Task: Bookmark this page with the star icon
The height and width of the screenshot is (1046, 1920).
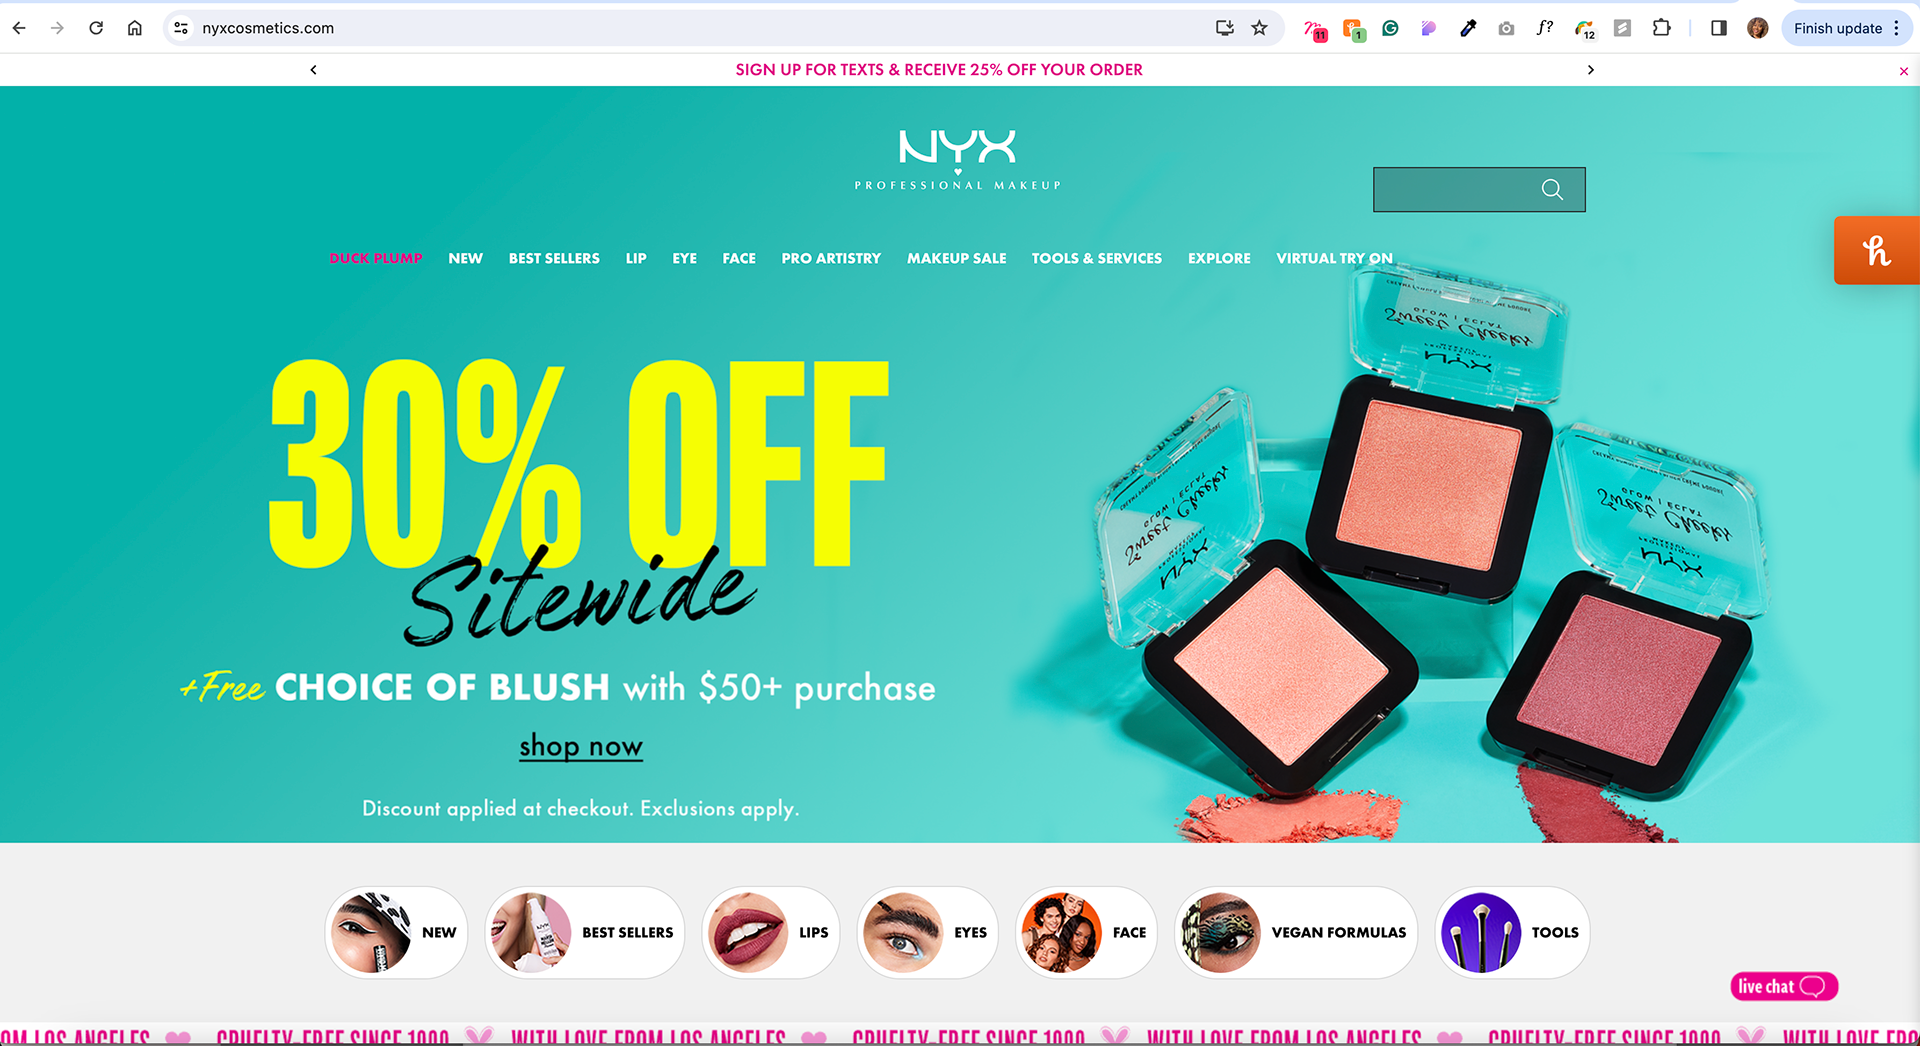Action: [1260, 28]
